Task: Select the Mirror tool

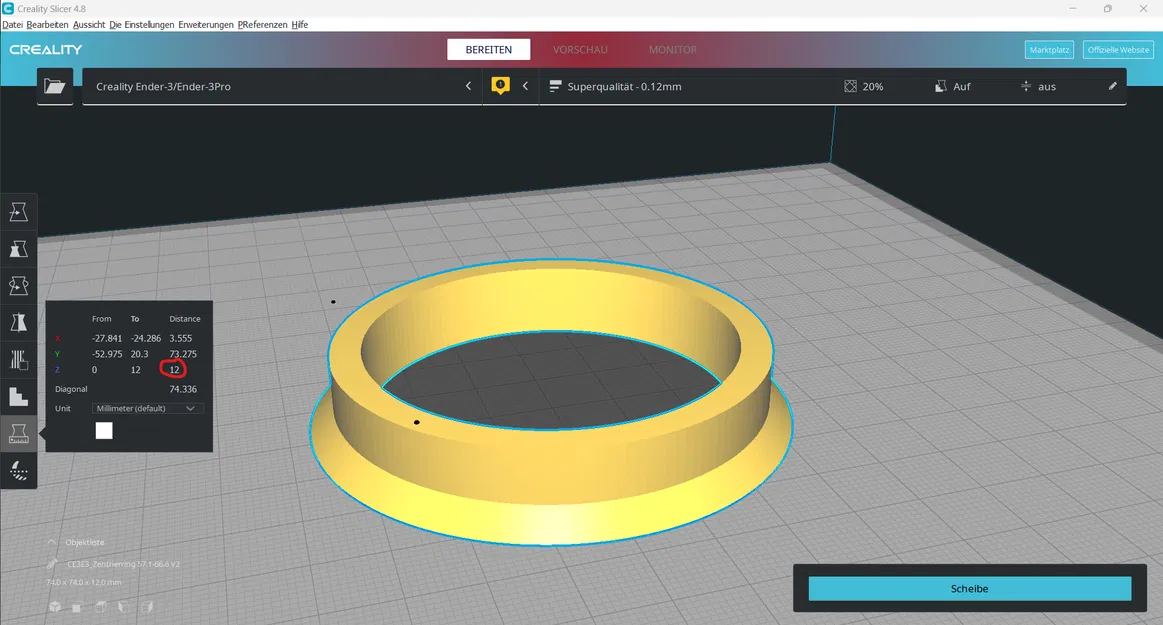Action: (18, 322)
